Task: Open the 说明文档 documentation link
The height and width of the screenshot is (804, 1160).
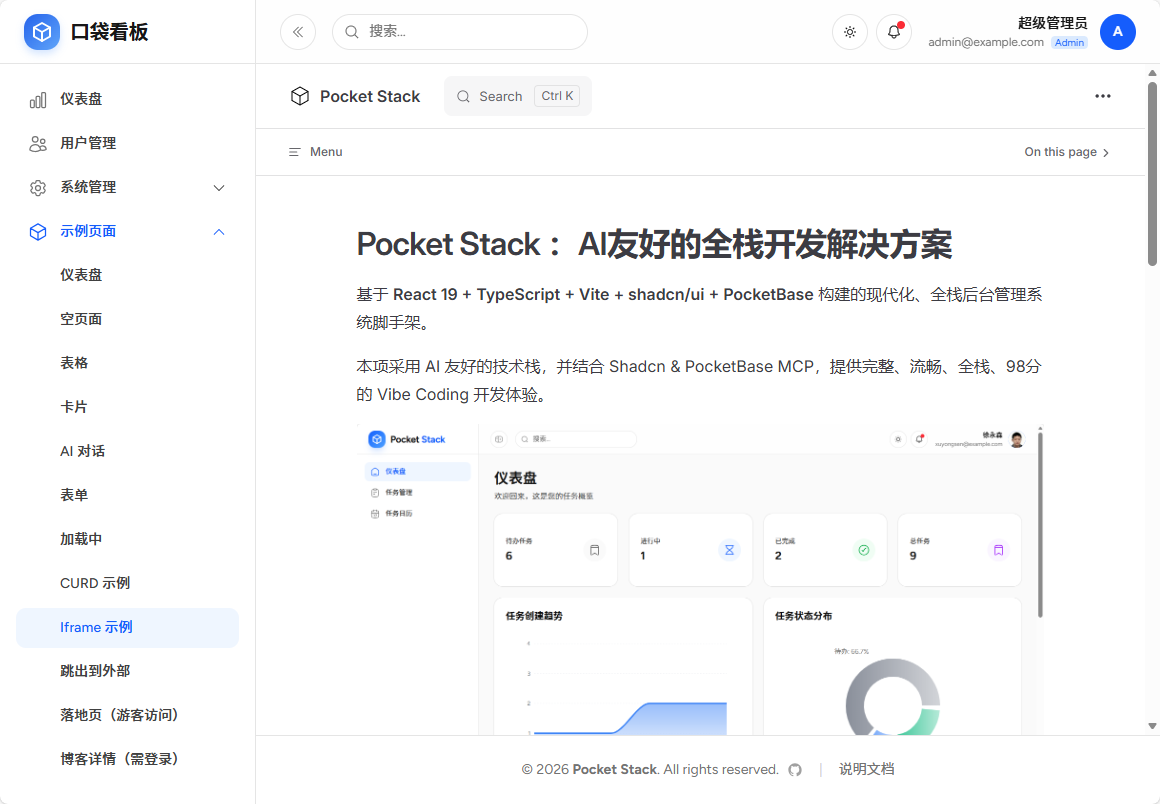Action: point(866,769)
